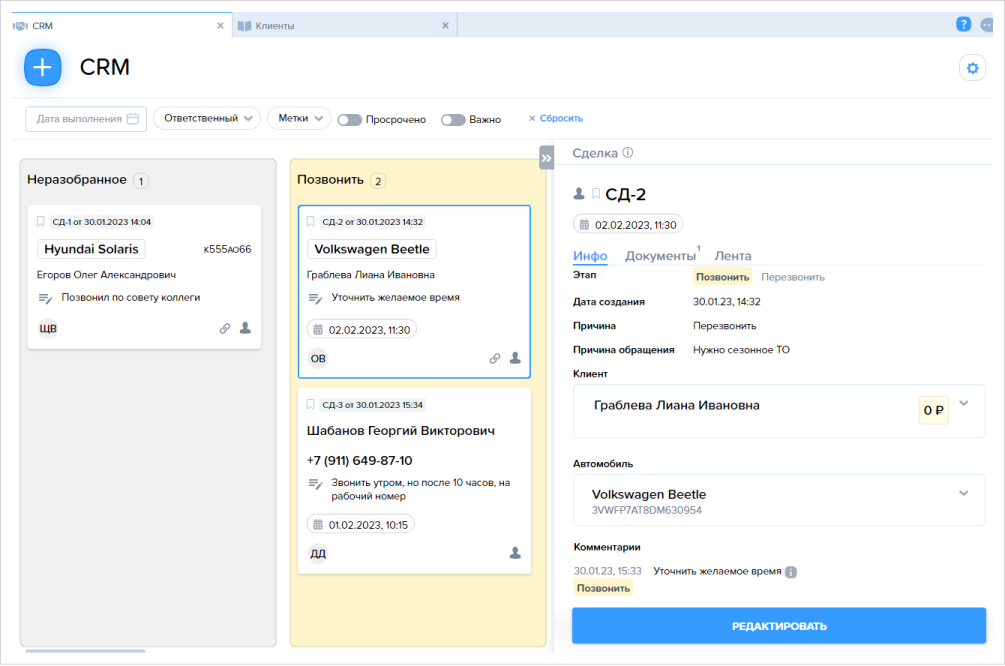The image size is (1005, 666).
Task: Click the info icon next to Сделка
Action: [x=628, y=153]
